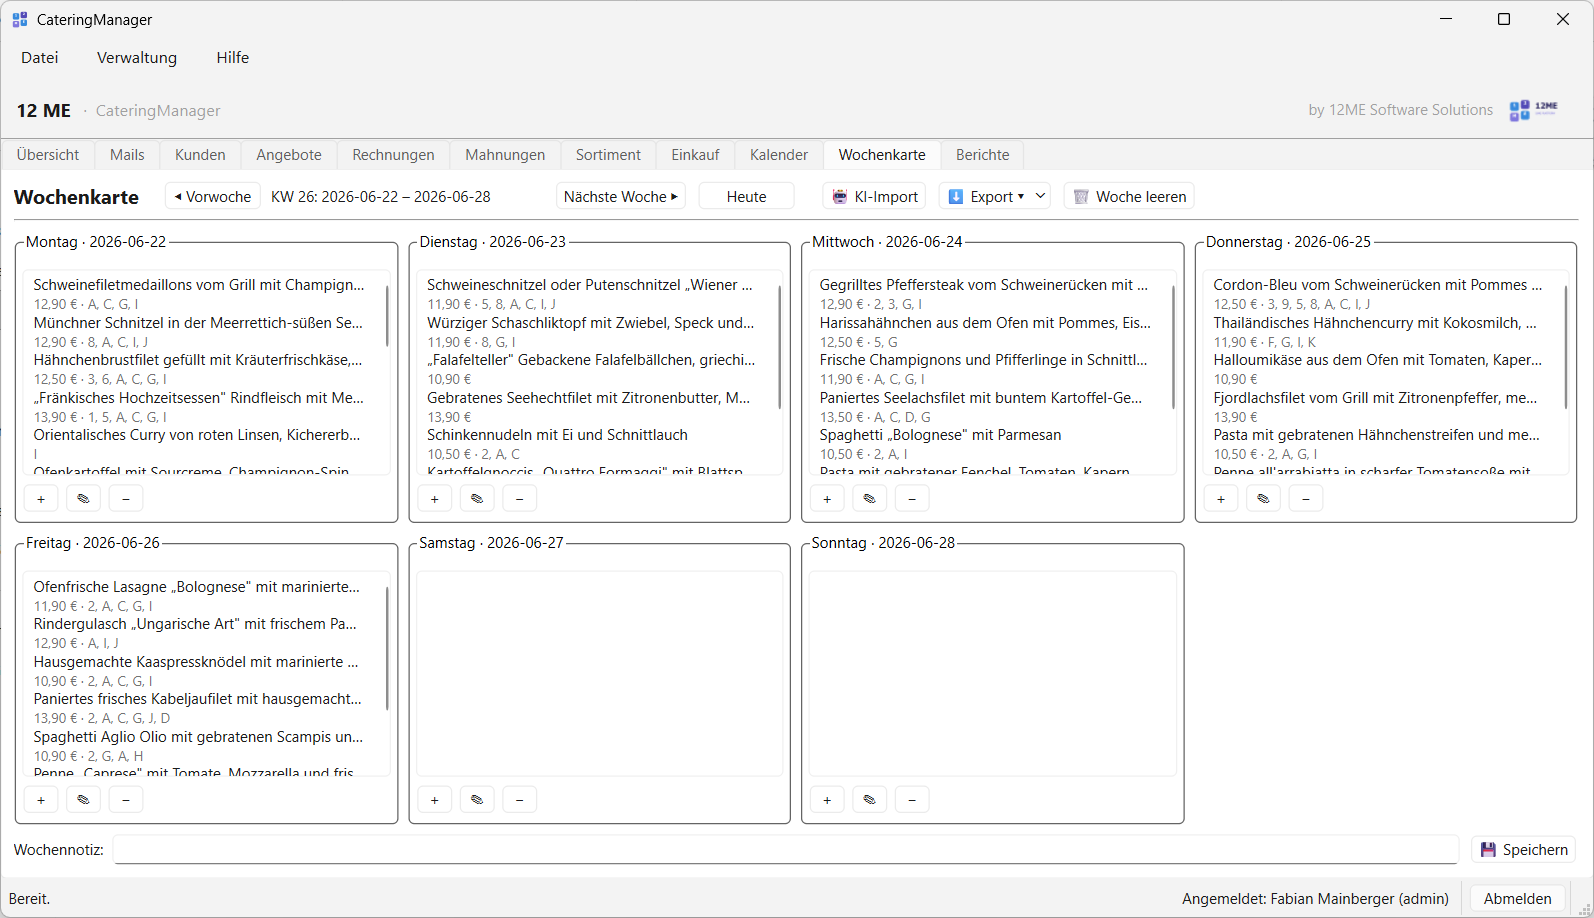This screenshot has height=918, width=1594.
Task: Remove a dish from Freitag with minus
Action: 126,799
